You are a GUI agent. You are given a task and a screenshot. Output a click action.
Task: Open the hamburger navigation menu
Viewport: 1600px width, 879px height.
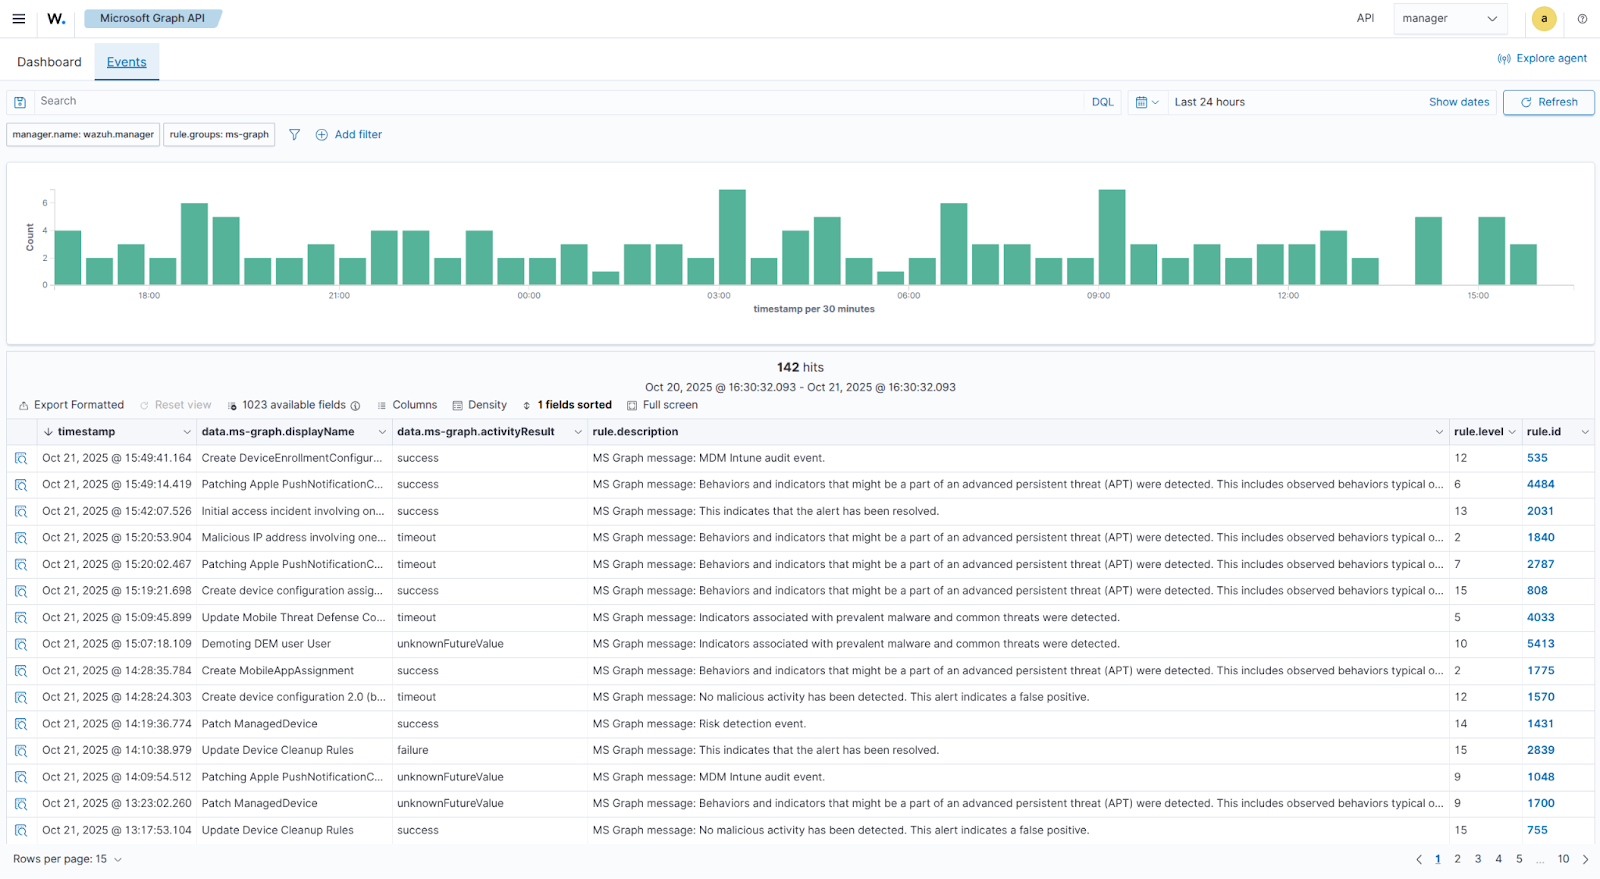coord(18,19)
